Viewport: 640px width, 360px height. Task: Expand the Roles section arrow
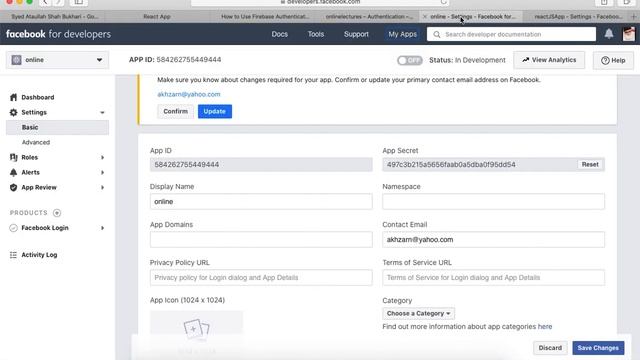click(x=102, y=157)
